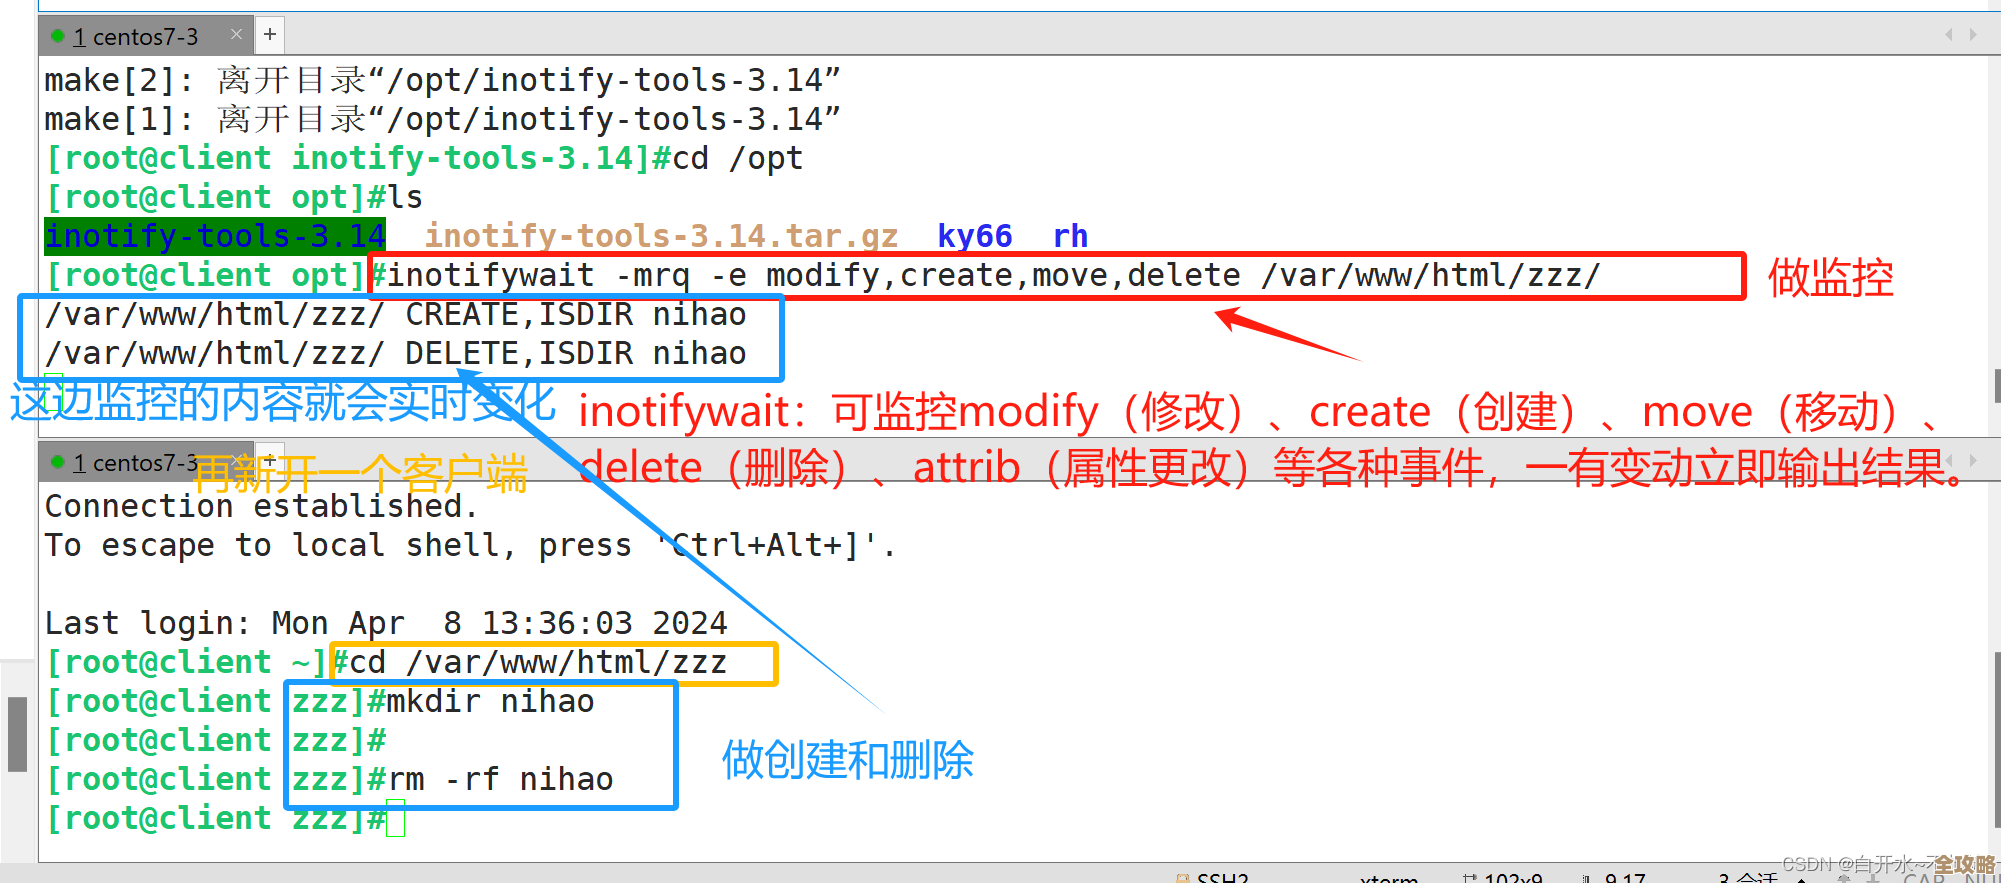Switch to the top pane centos7-3 tab
This screenshot has width=2001, height=883.
point(135,37)
